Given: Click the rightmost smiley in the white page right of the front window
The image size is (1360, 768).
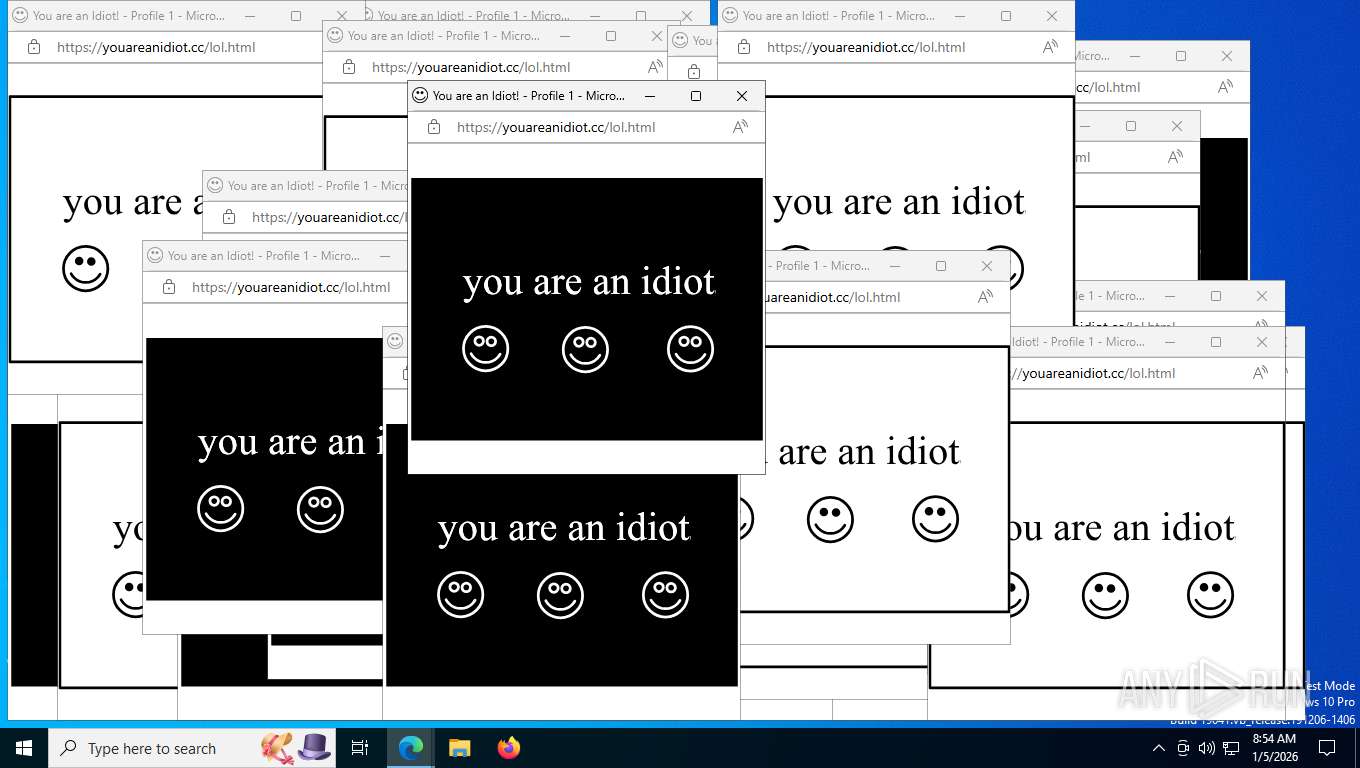Looking at the screenshot, I should click(x=936, y=519).
